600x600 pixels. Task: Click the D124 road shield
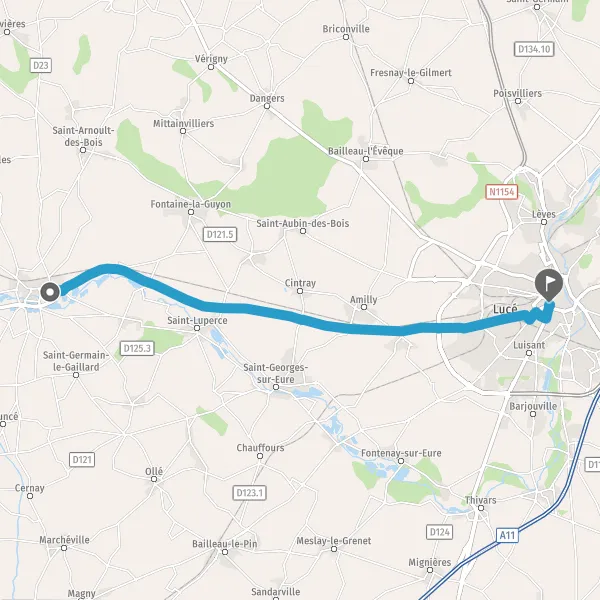(x=439, y=532)
